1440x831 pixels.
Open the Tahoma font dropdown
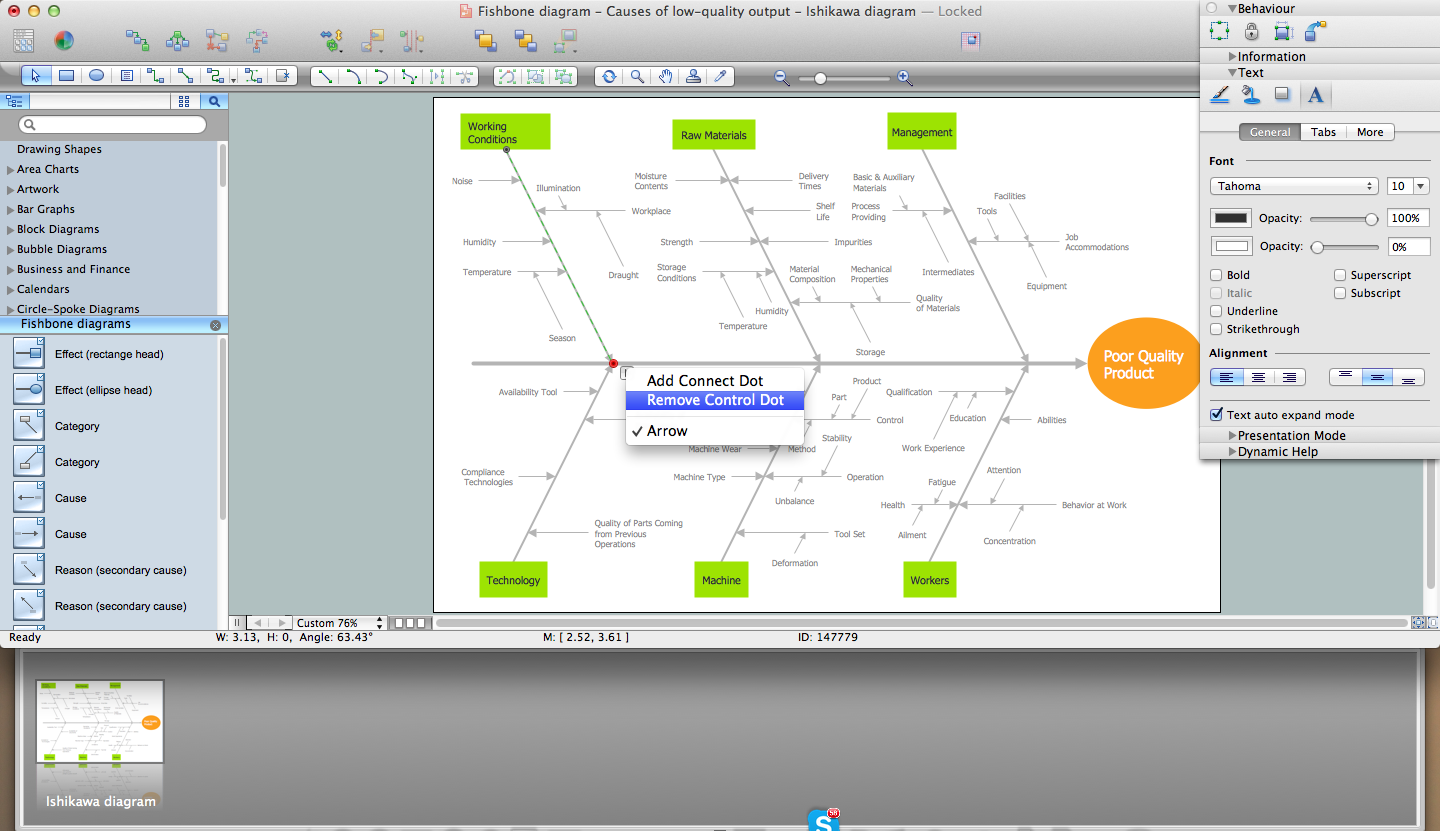click(x=1294, y=186)
